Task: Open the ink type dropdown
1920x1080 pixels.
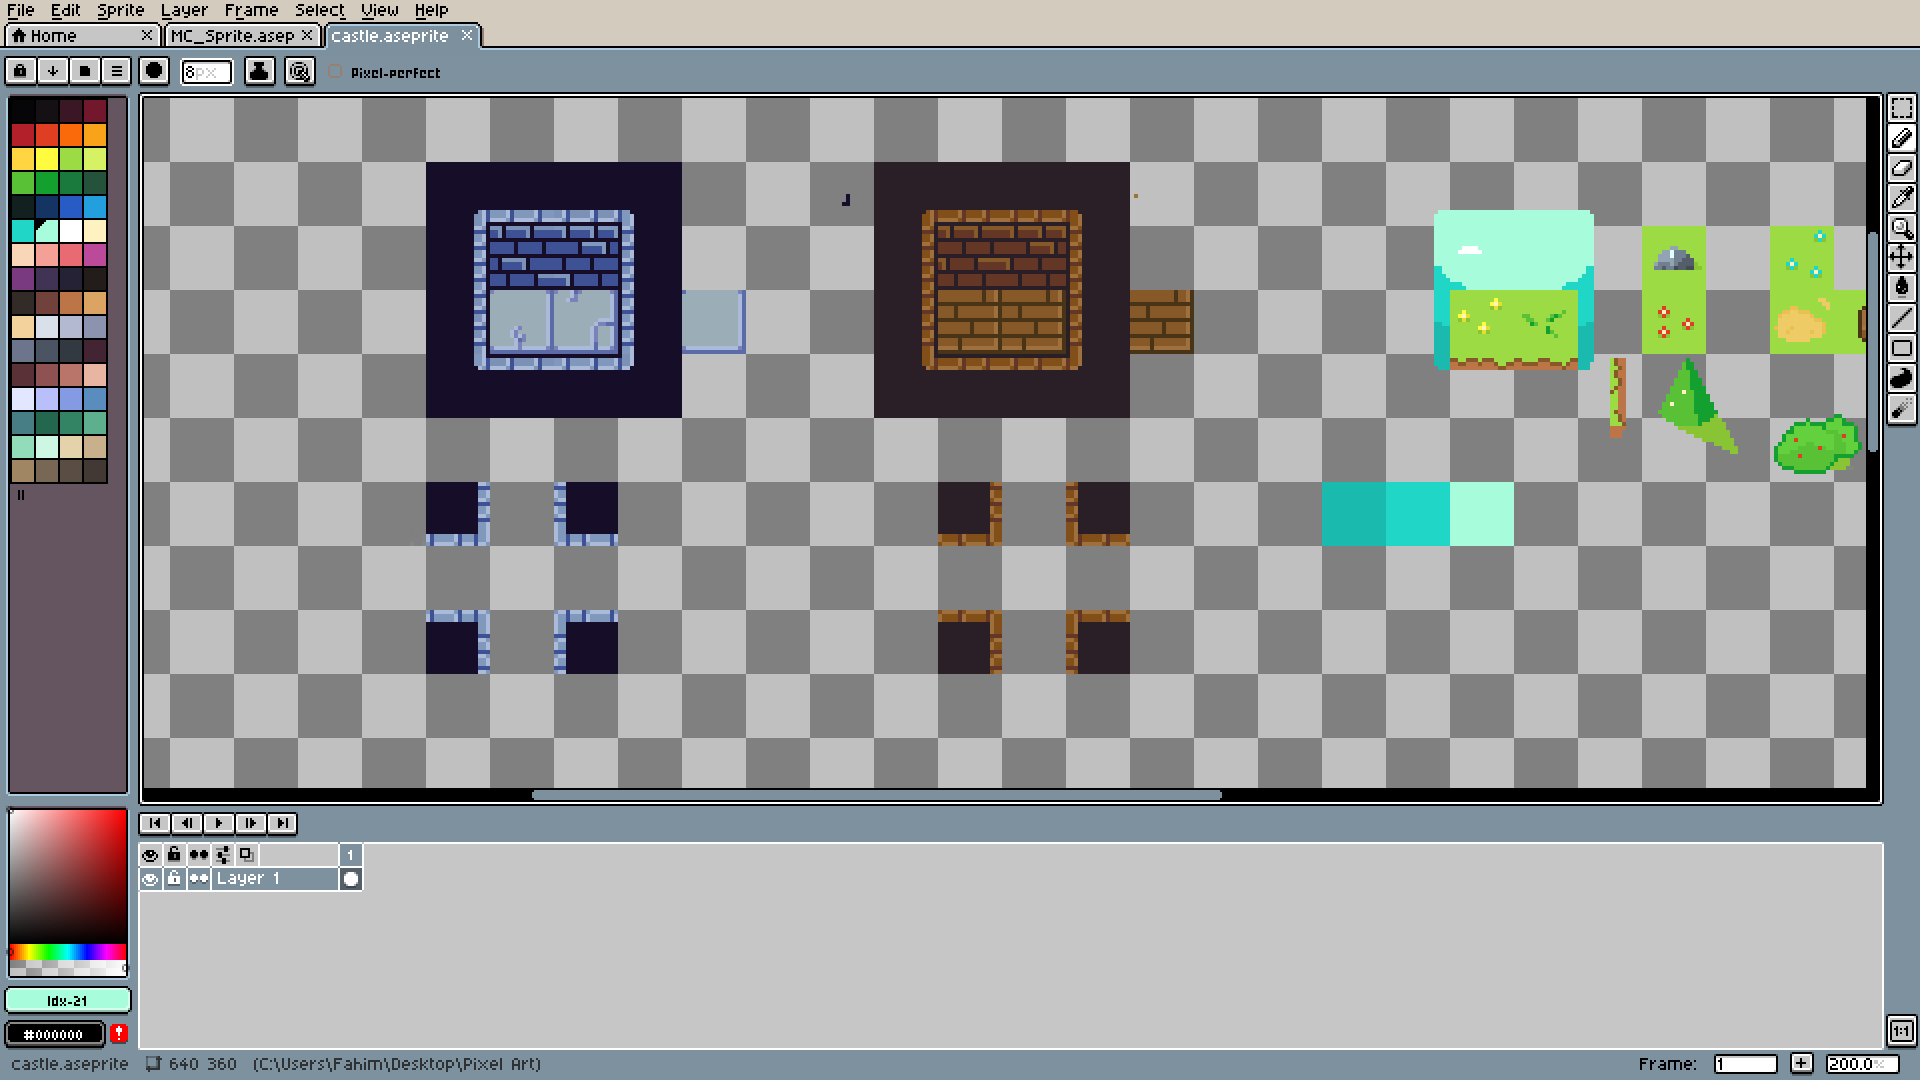Action: coord(259,71)
